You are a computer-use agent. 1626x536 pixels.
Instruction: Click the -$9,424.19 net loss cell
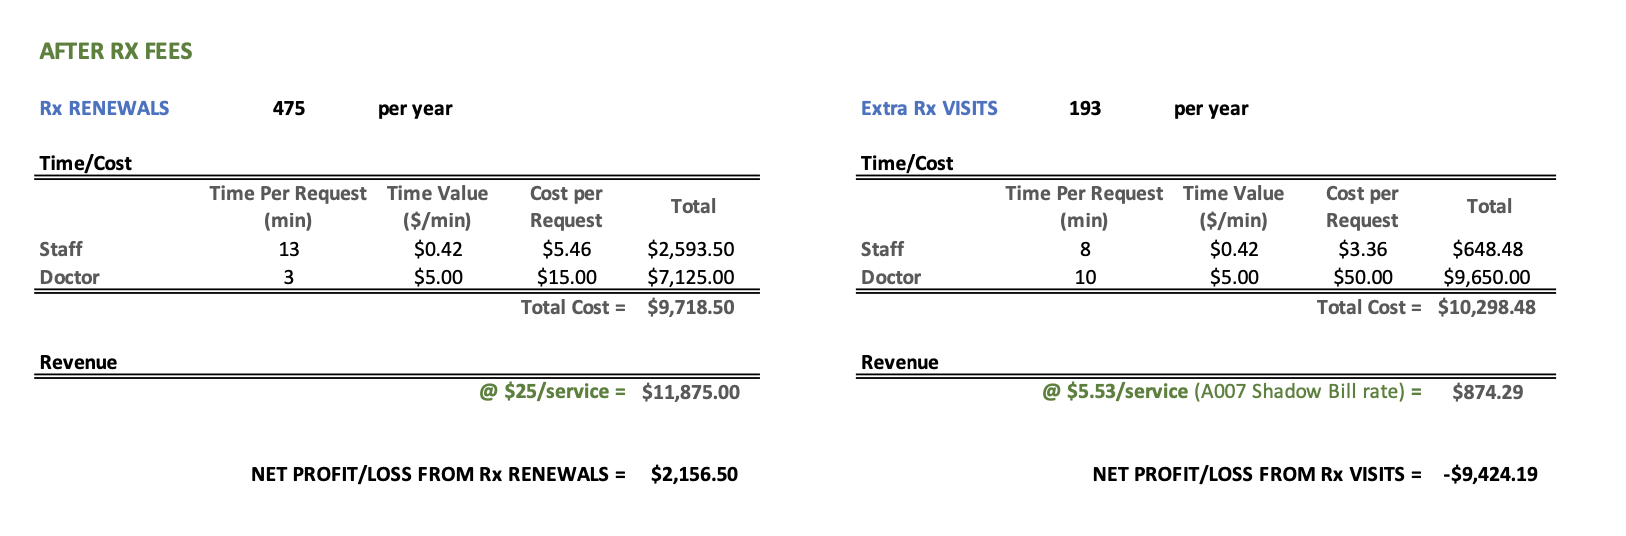1490,474
